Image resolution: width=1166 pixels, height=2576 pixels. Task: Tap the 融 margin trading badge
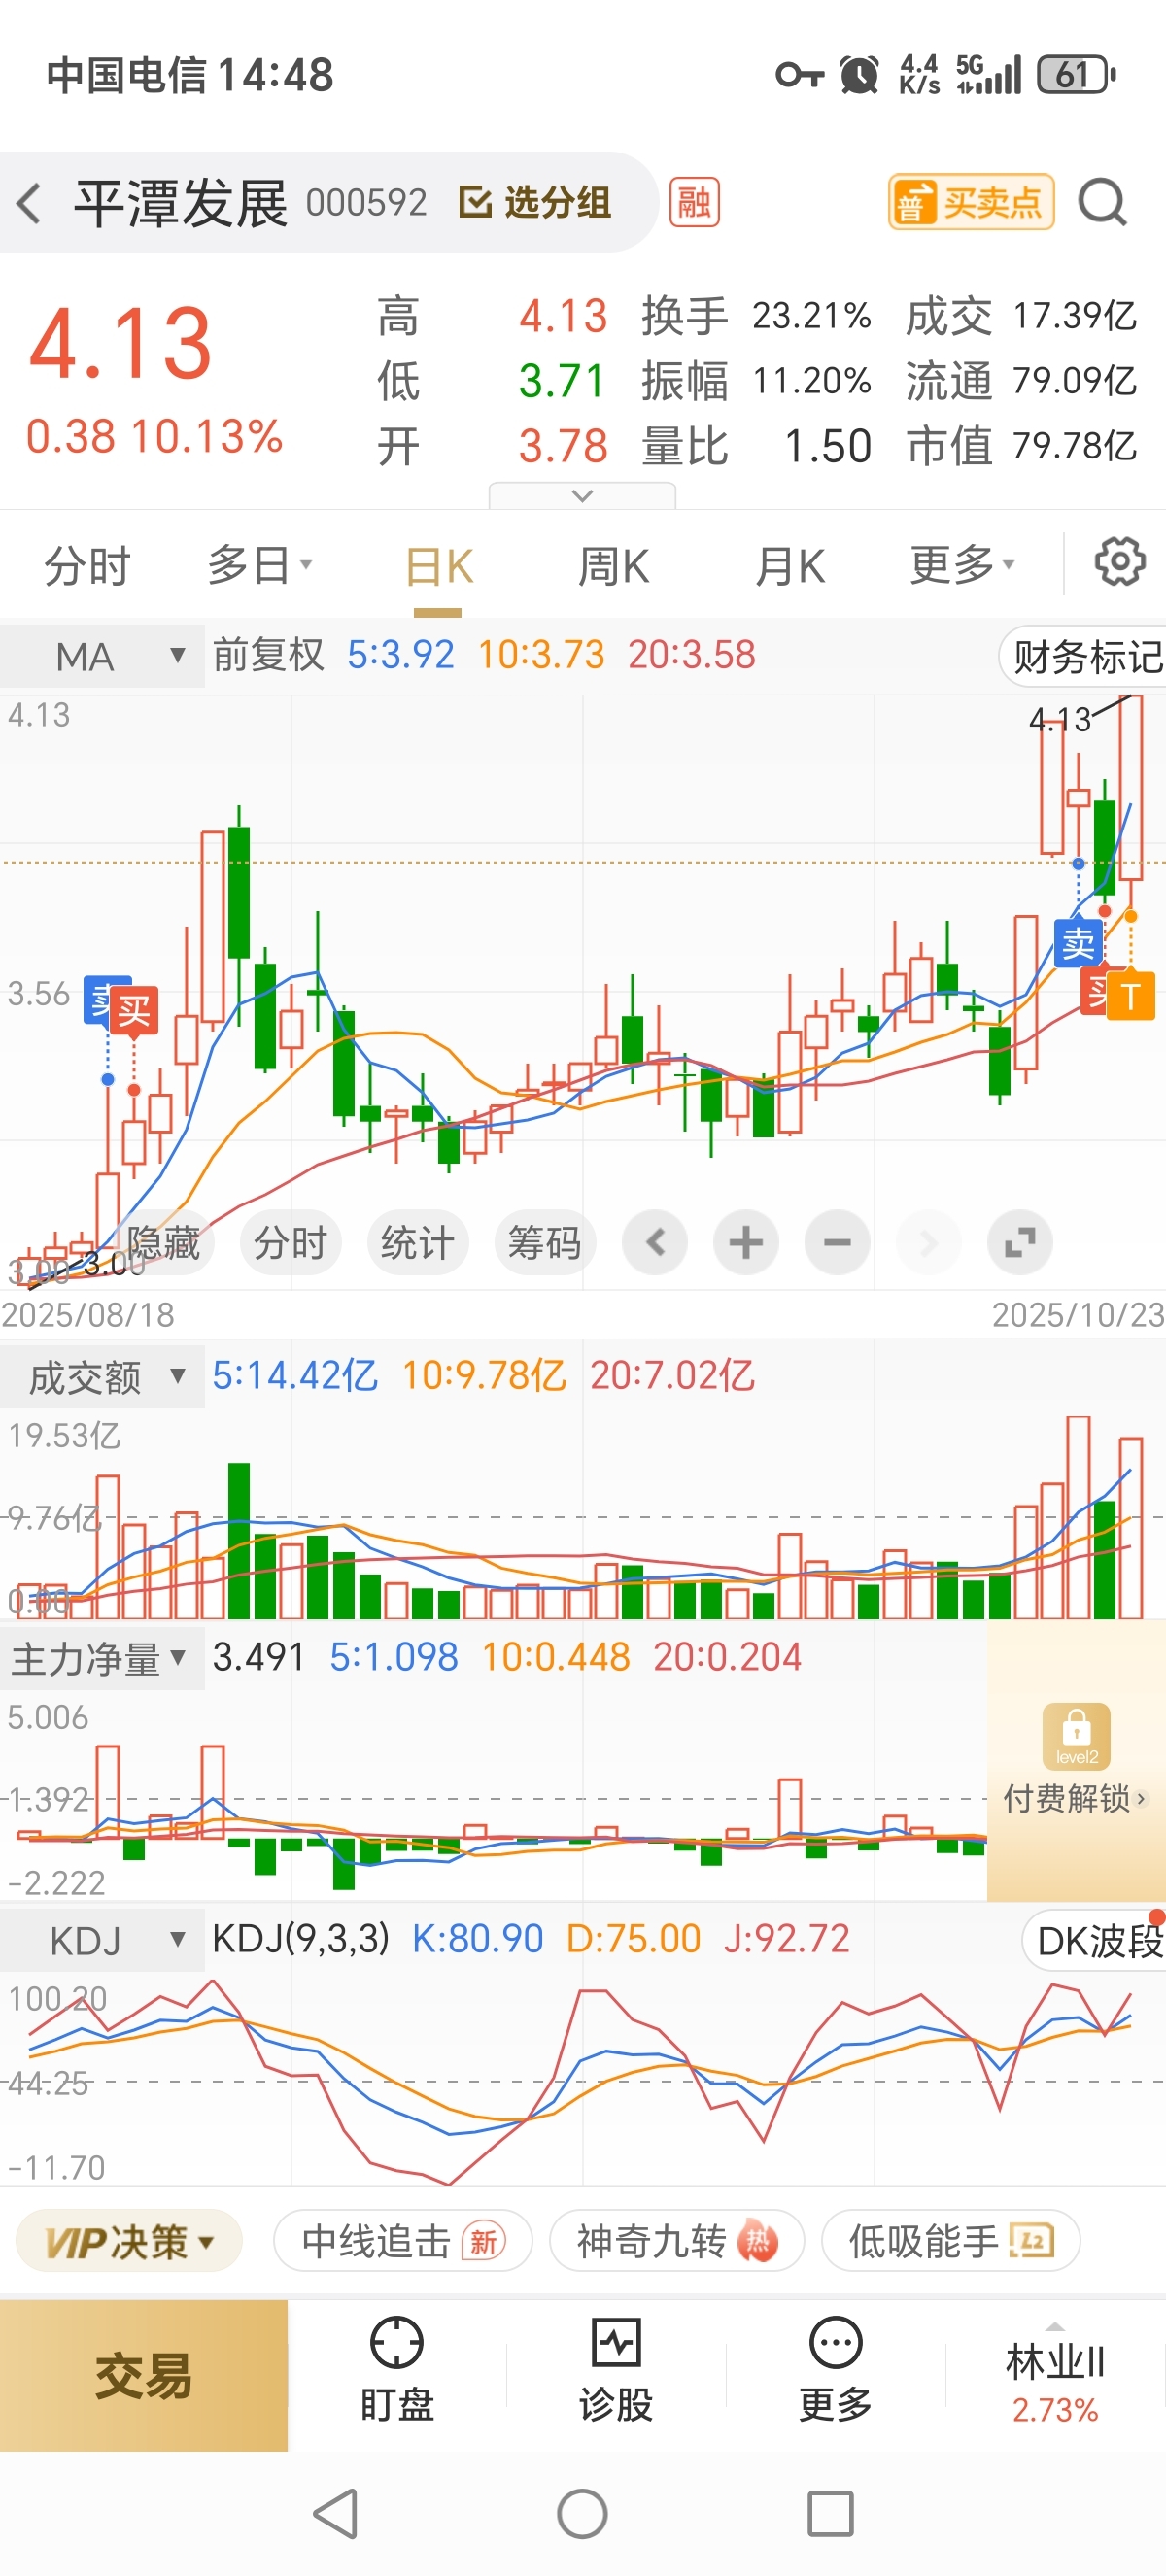point(694,203)
